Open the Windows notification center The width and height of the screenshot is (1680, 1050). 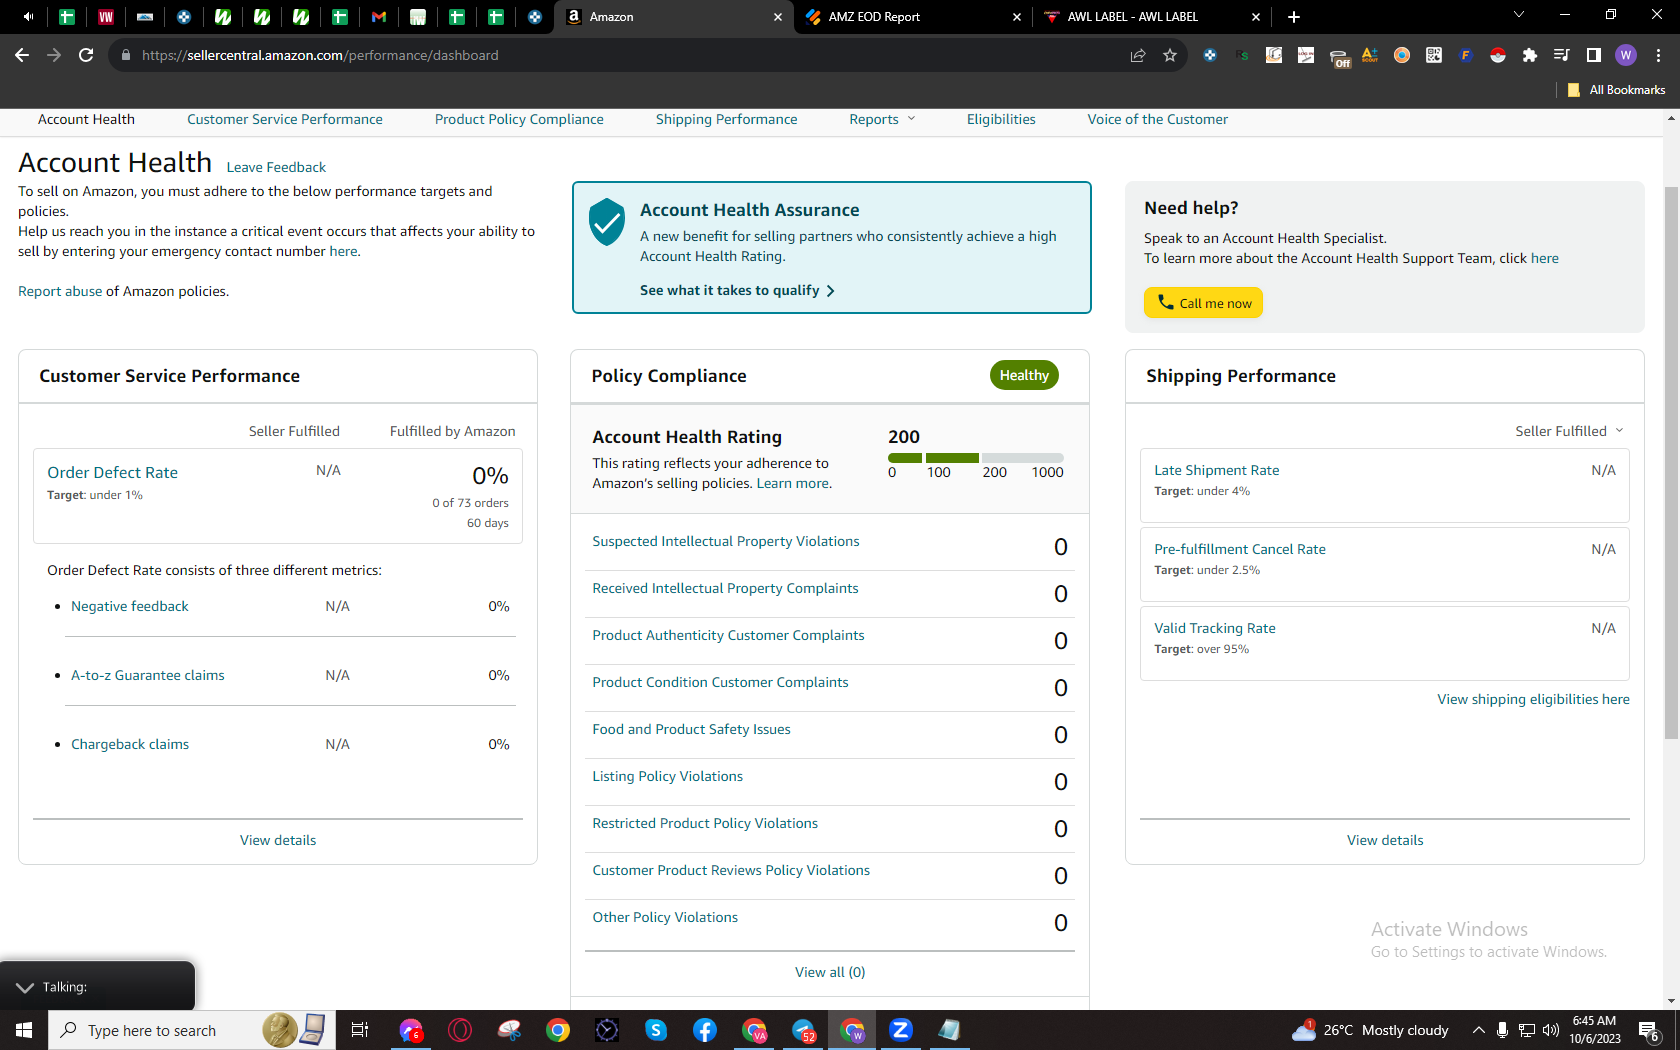(x=1650, y=1030)
